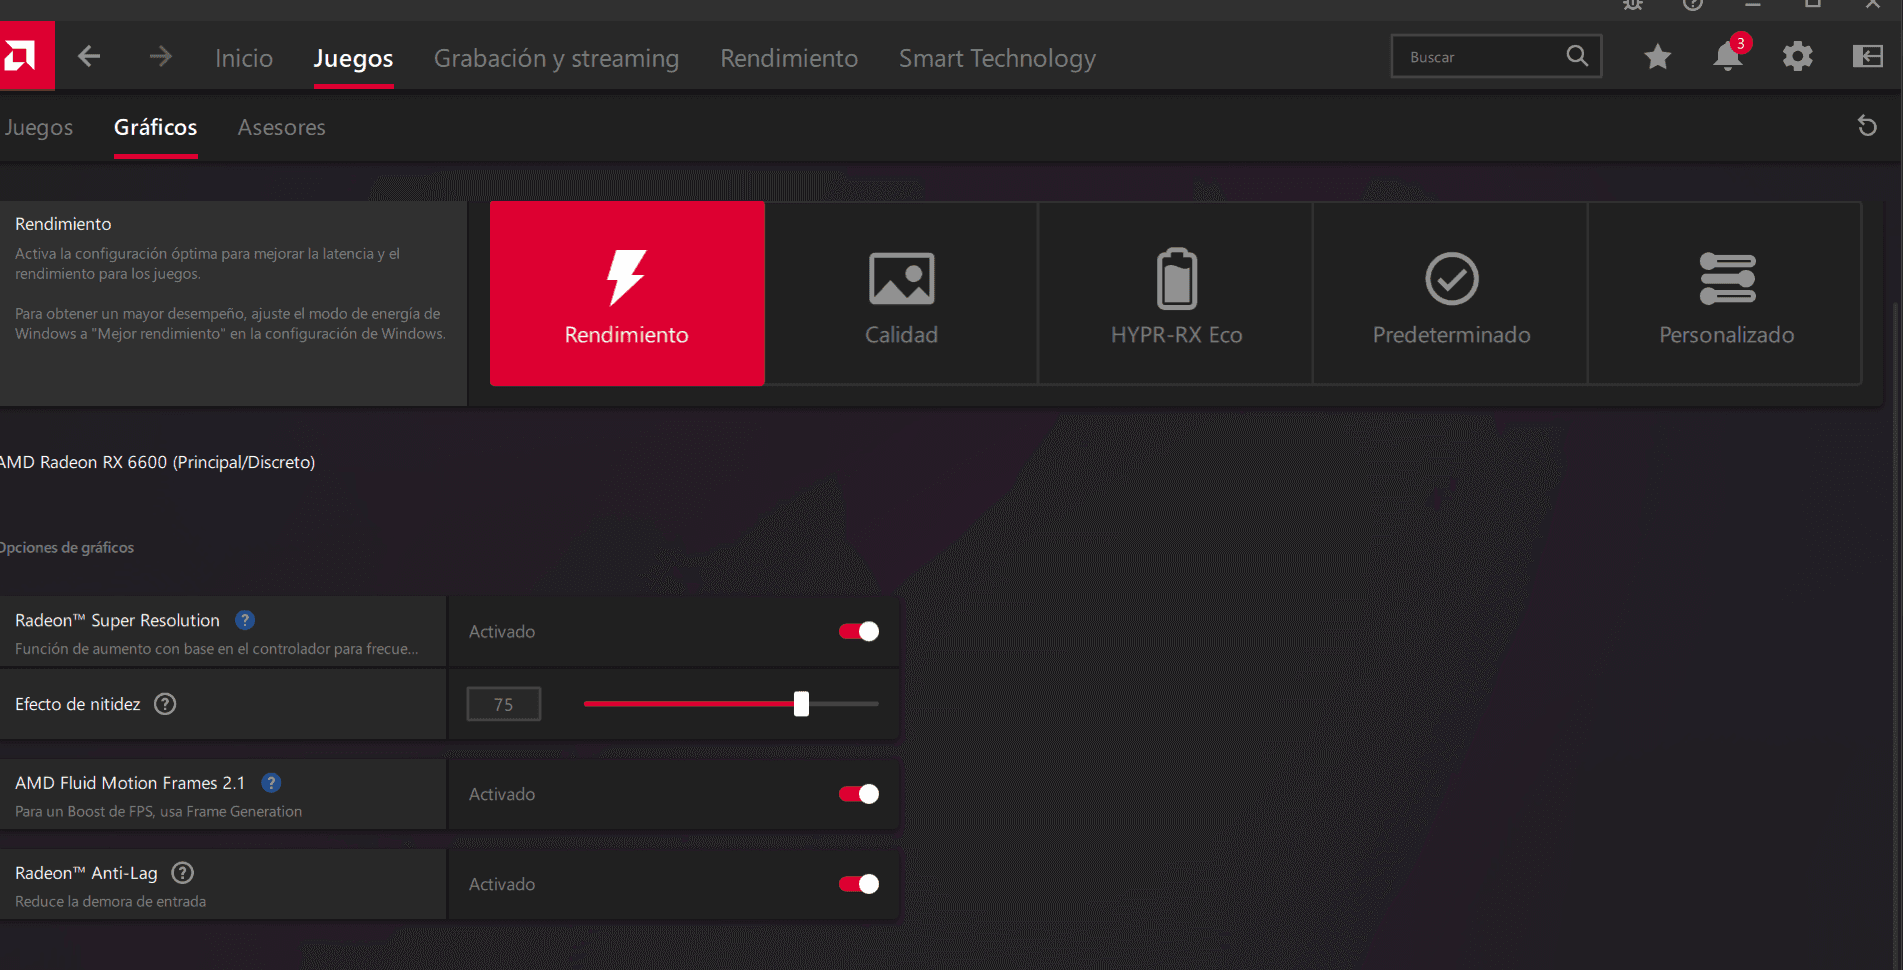Screen dimensions: 1903x970
Task: Open favorites star icon
Action: point(1658,57)
